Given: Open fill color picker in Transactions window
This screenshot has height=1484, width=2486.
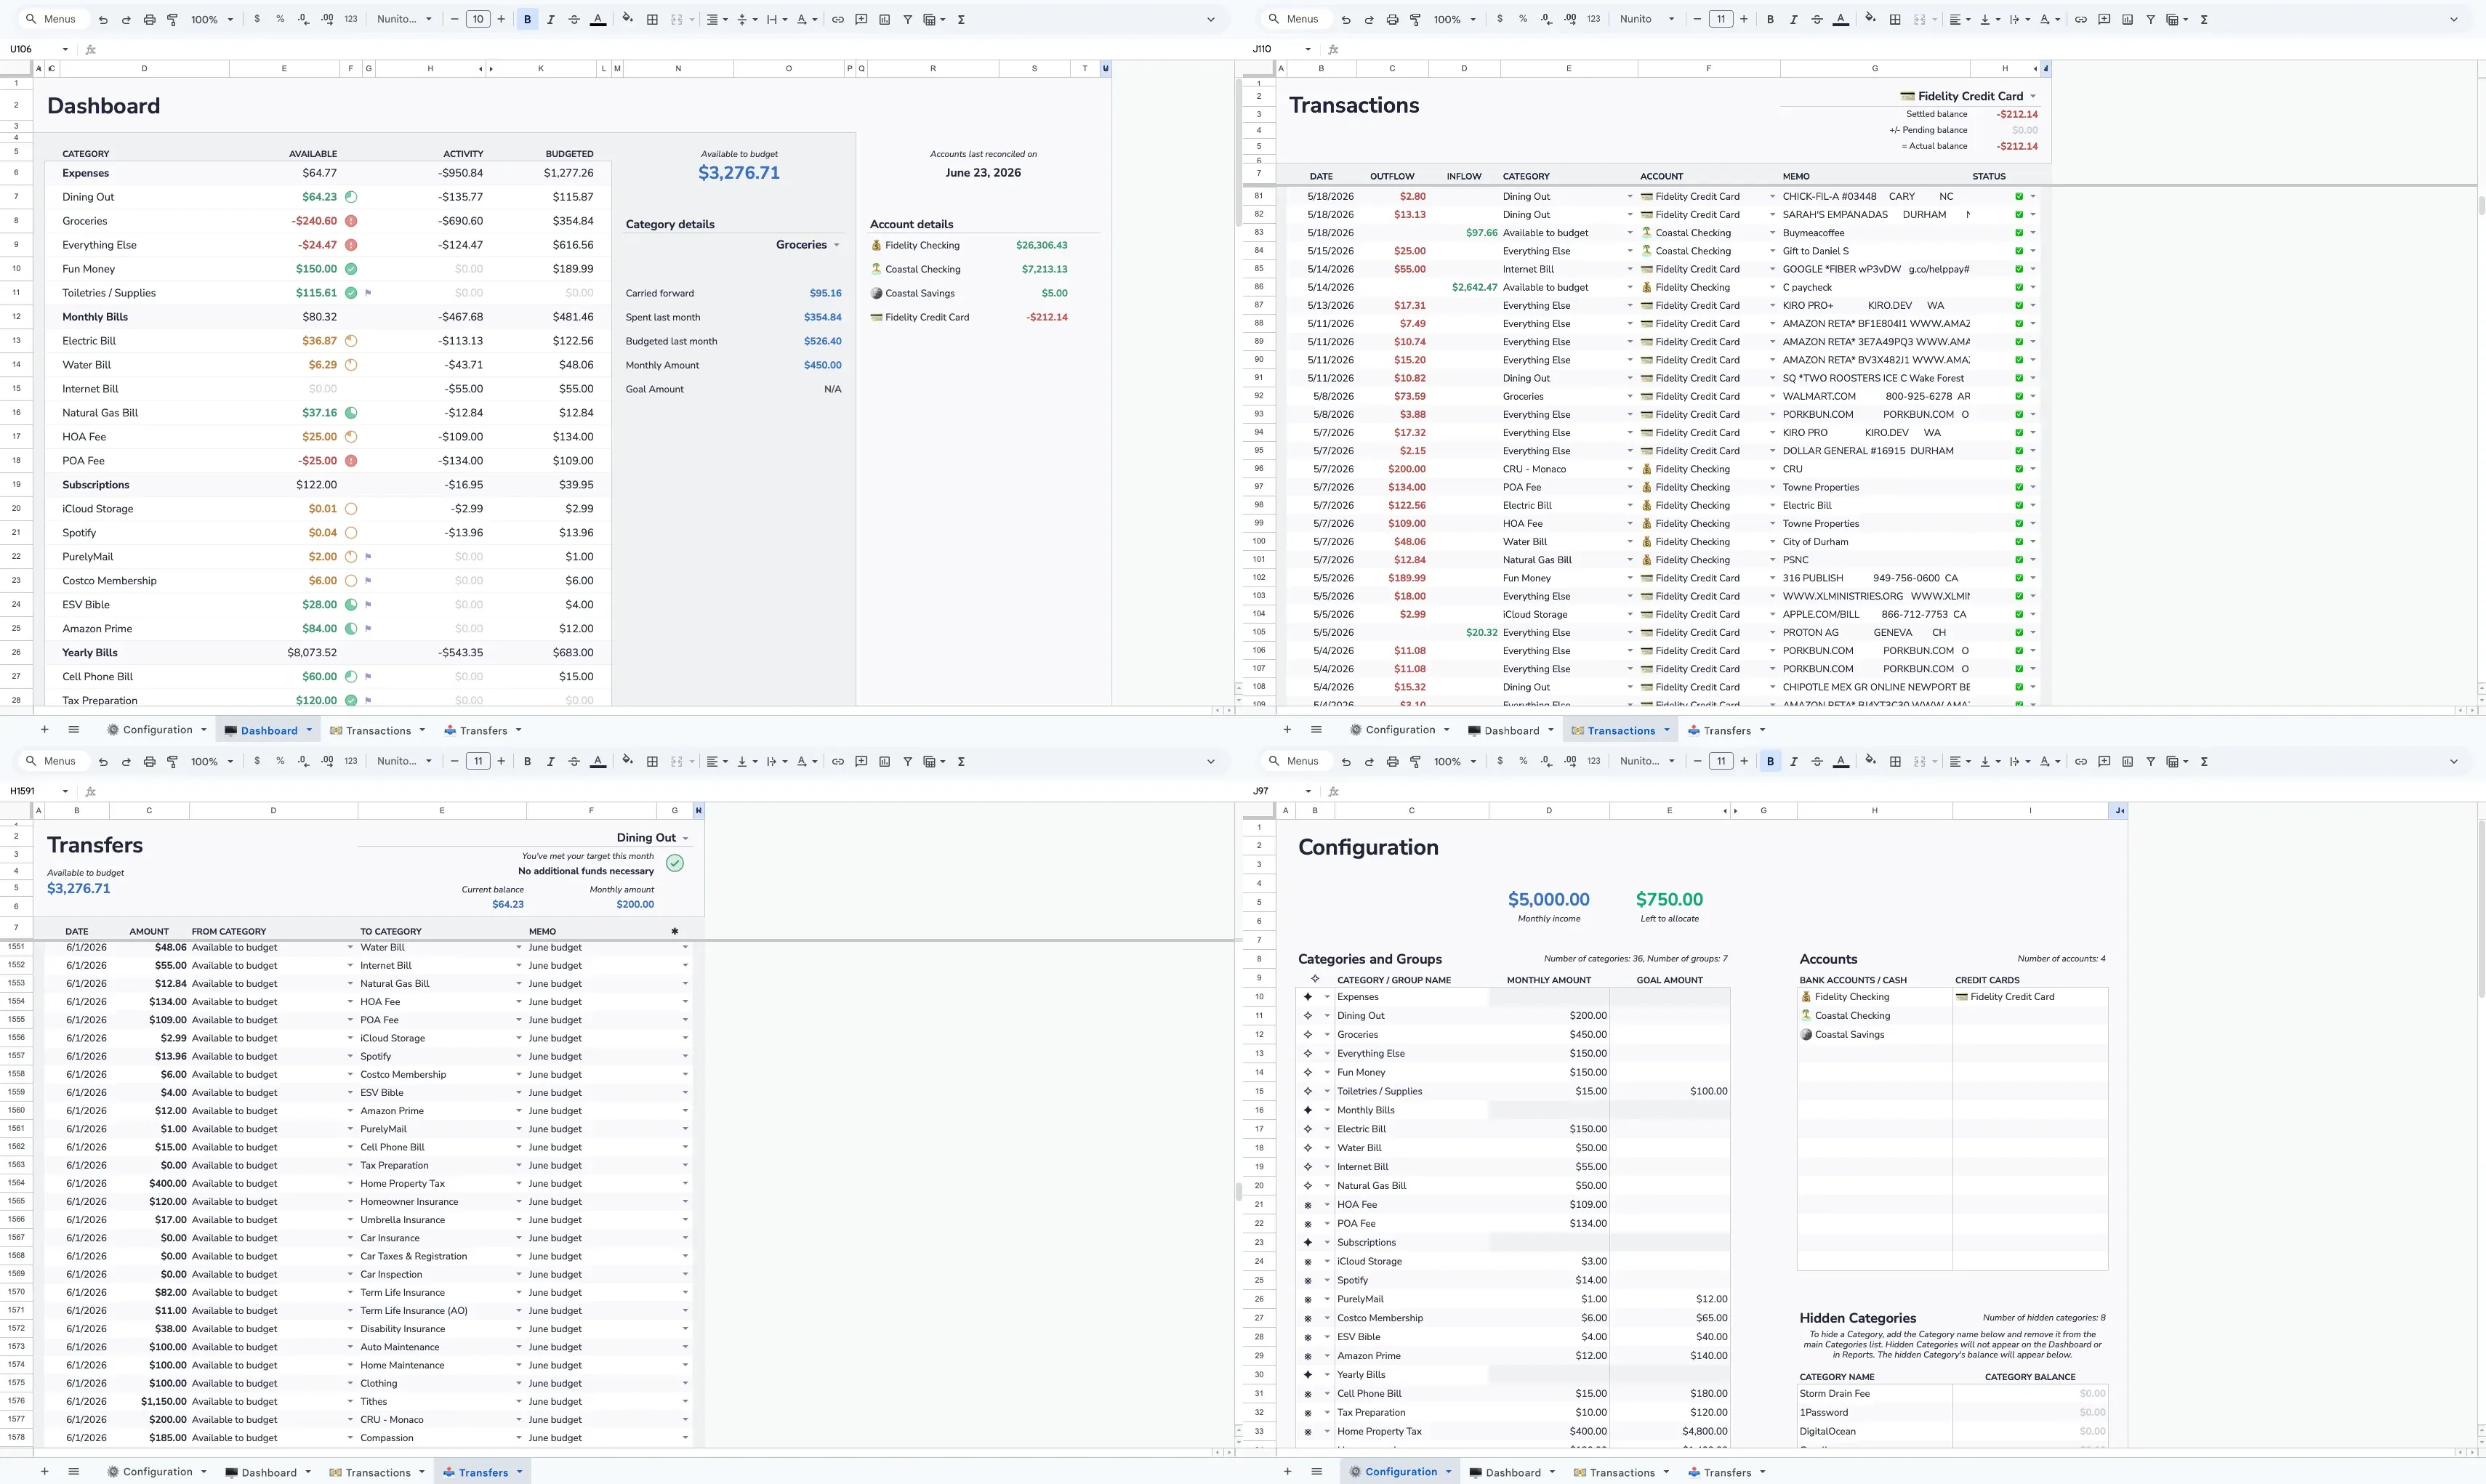Looking at the screenshot, I should click(x=1870, y=19).
